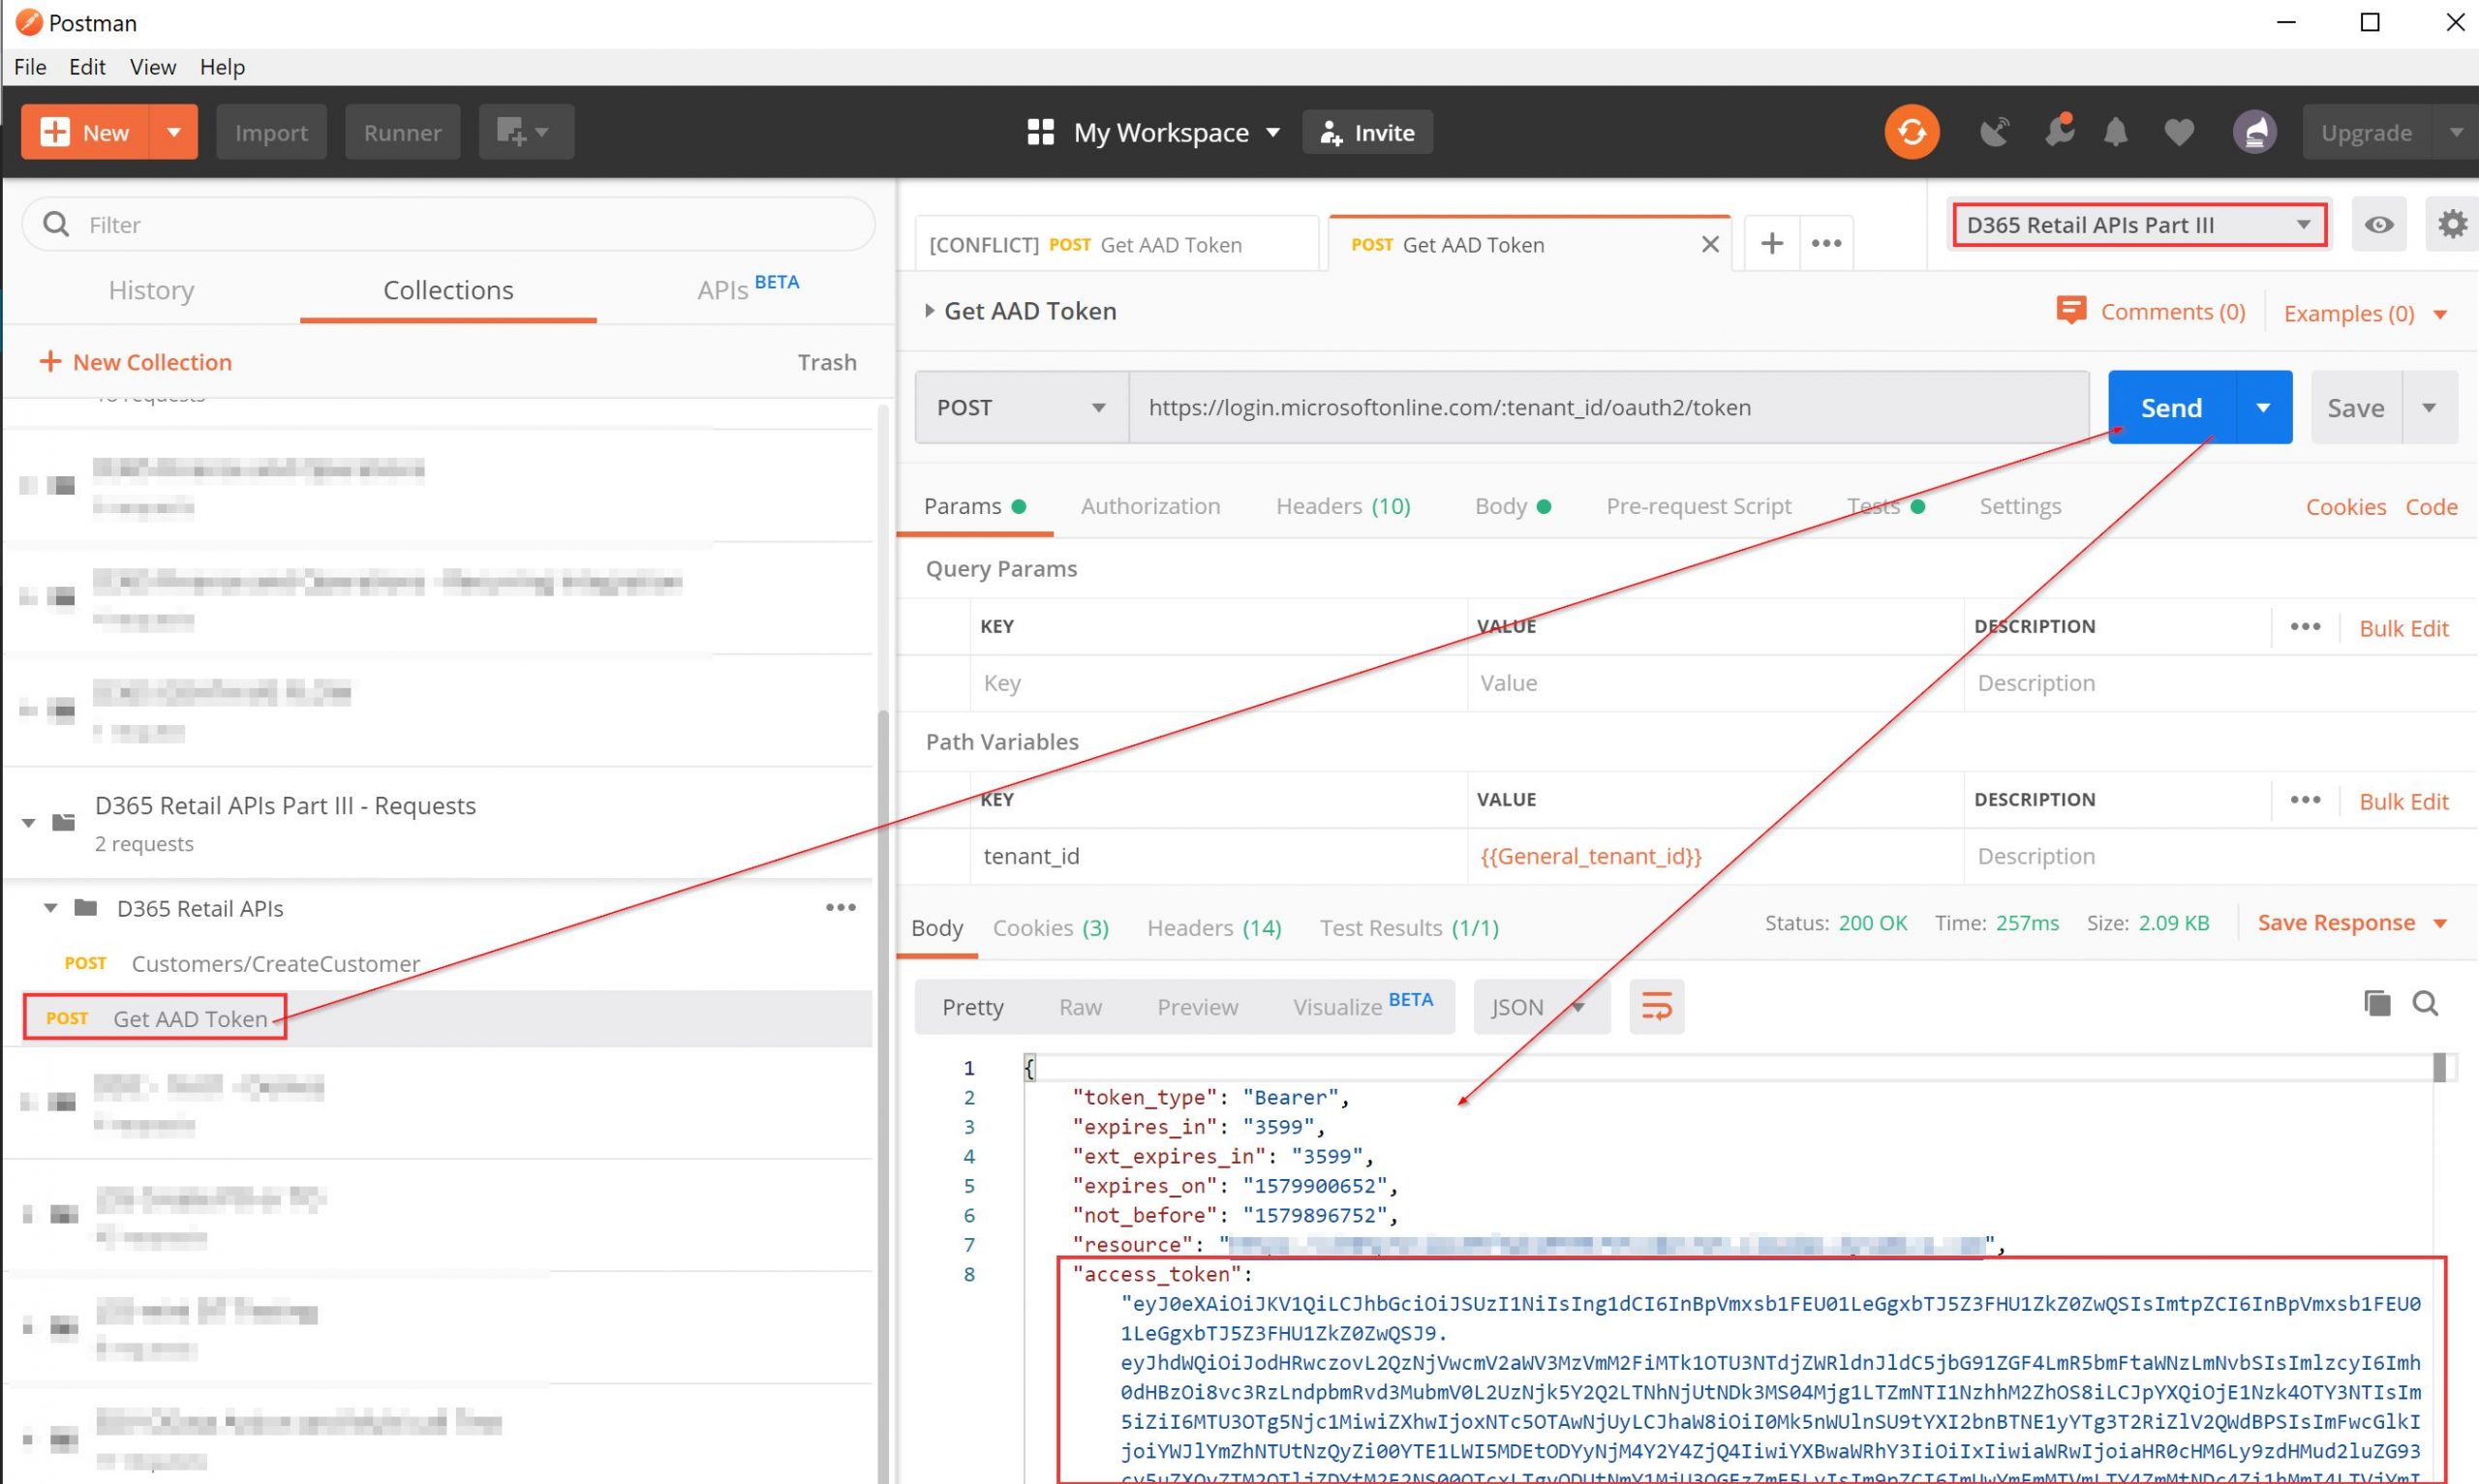
Task: Open the View menu
Action: click(153, 66)
